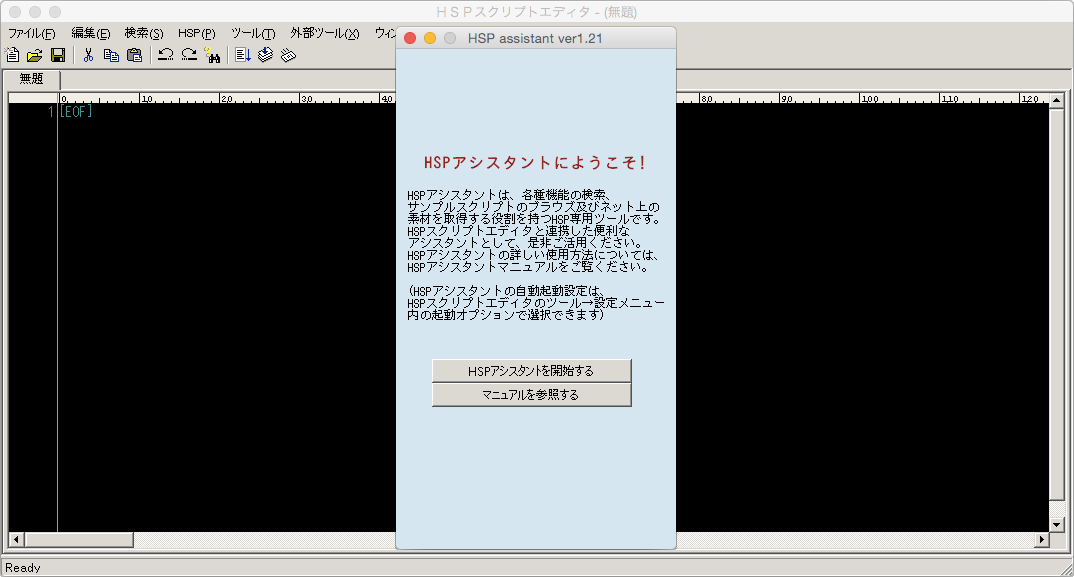Viewport: 1074px width, 577px height.
Task: Open keyword search with the binoculars icon
Action: [x=212, y=56]
